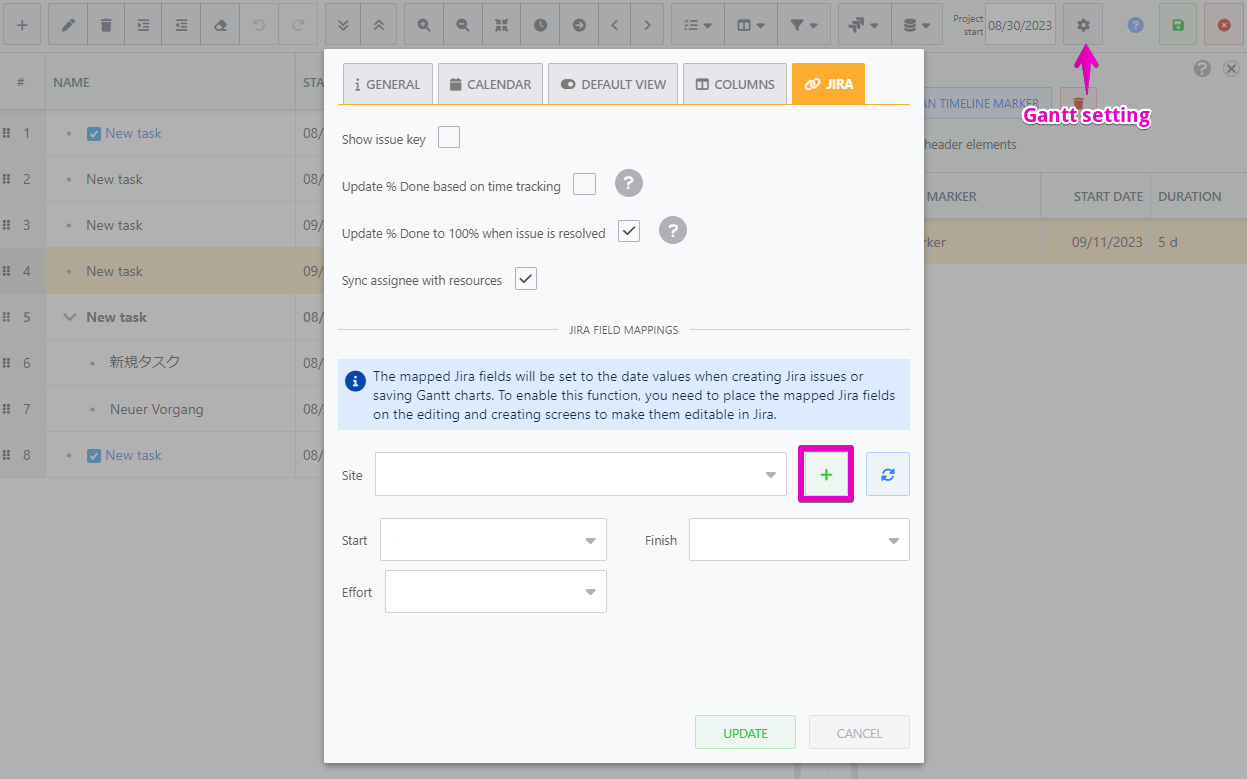Switch to the CALENDAR tab
1247x779 pixels.
coord(490,84)
